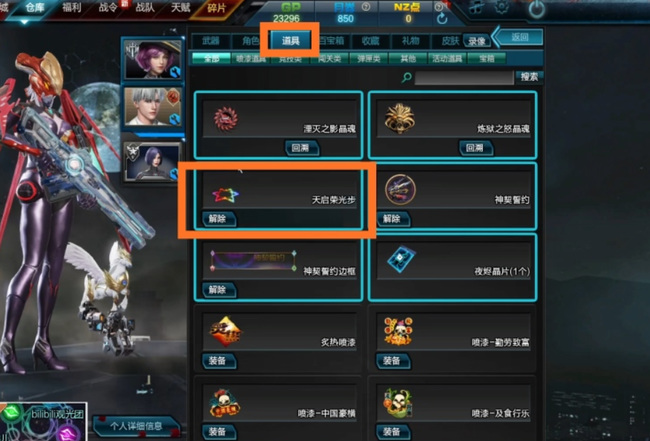This screenshot has width=650, height=441.
Task: Click the 神契誓约 round weapon icon
Action: click(400, 190)
